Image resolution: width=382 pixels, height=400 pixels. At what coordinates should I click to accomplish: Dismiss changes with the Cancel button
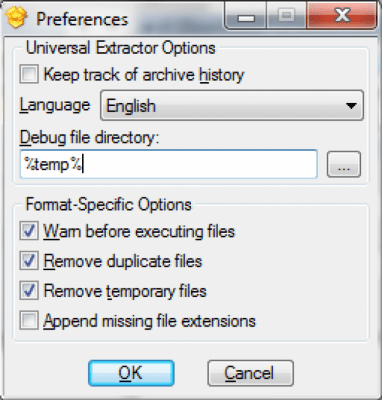pos(250,373)
